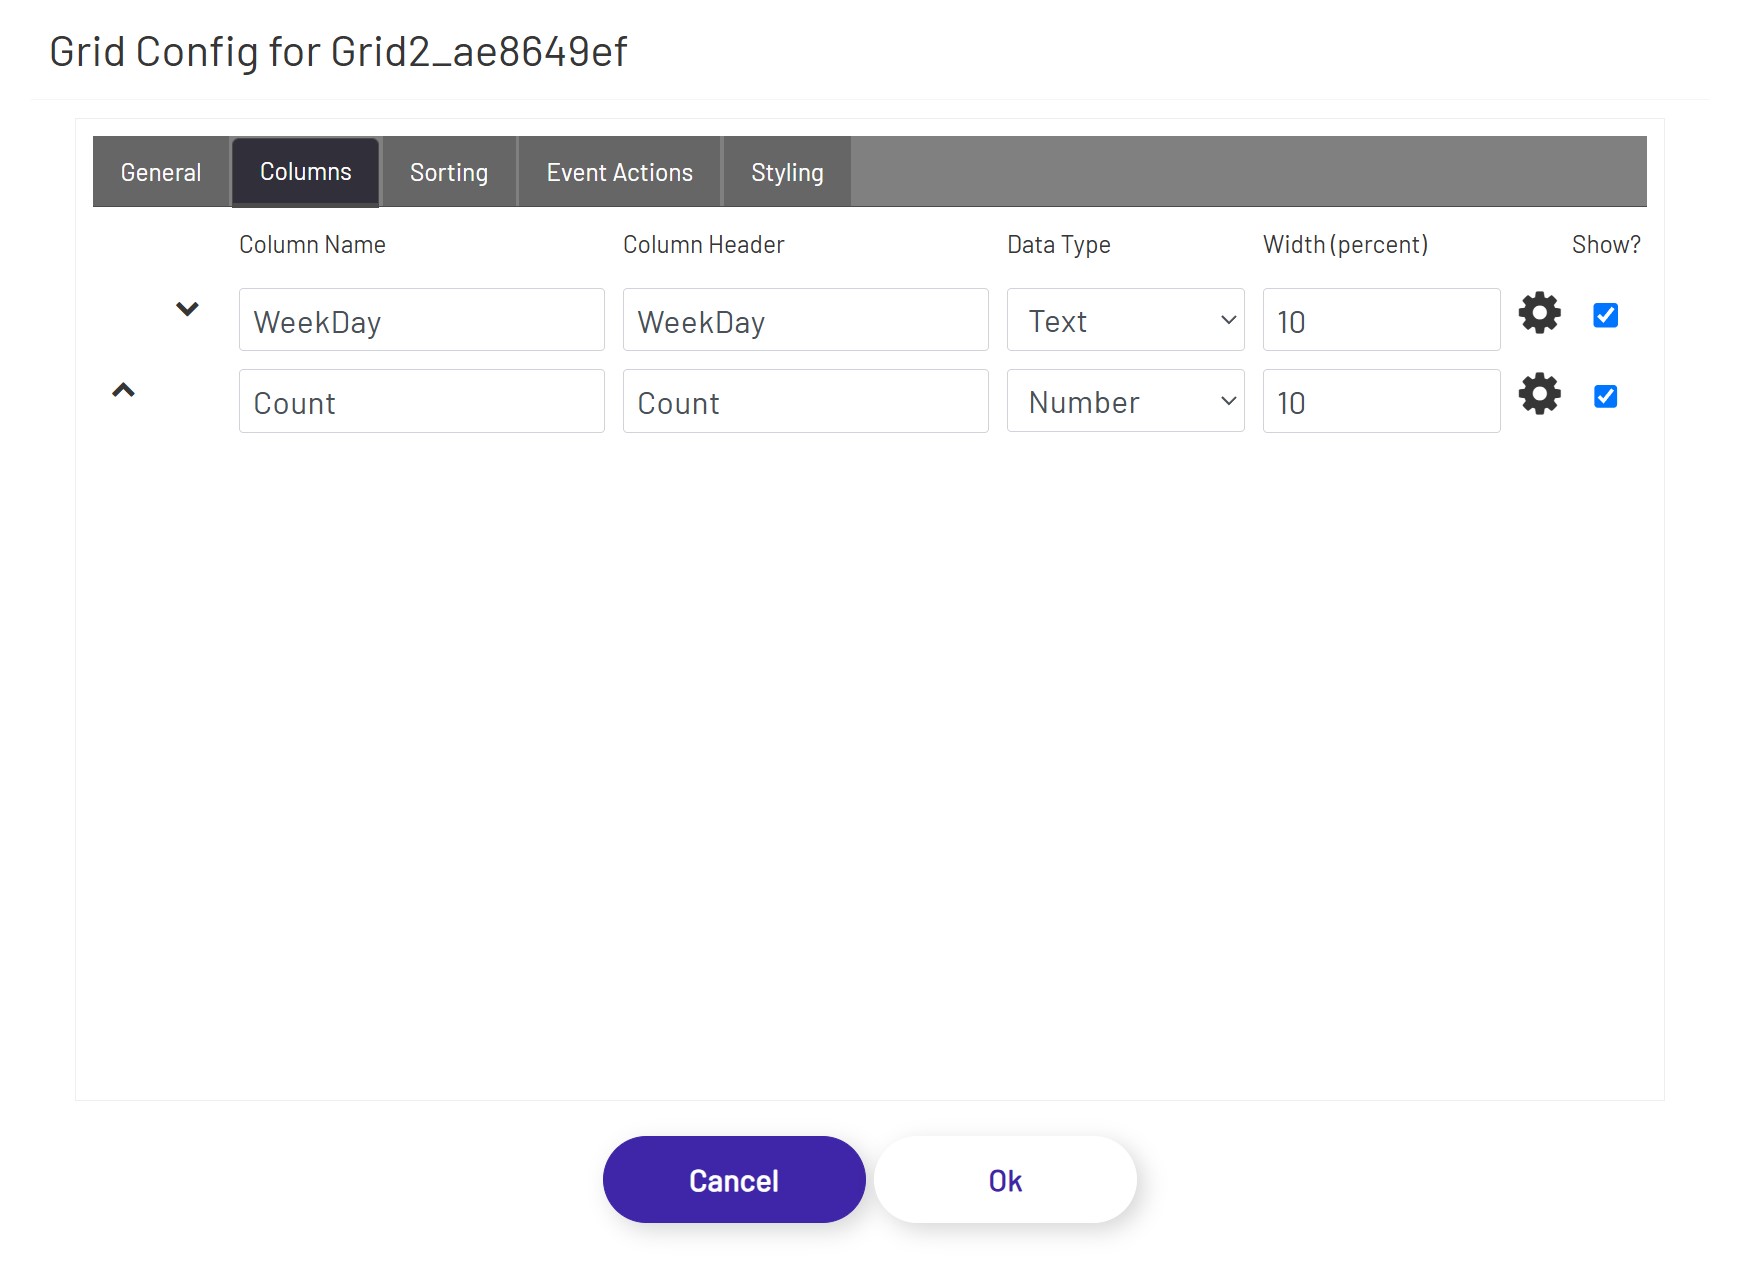
Task: Switch to the Event Actions tab
Action: coord(618,171)
